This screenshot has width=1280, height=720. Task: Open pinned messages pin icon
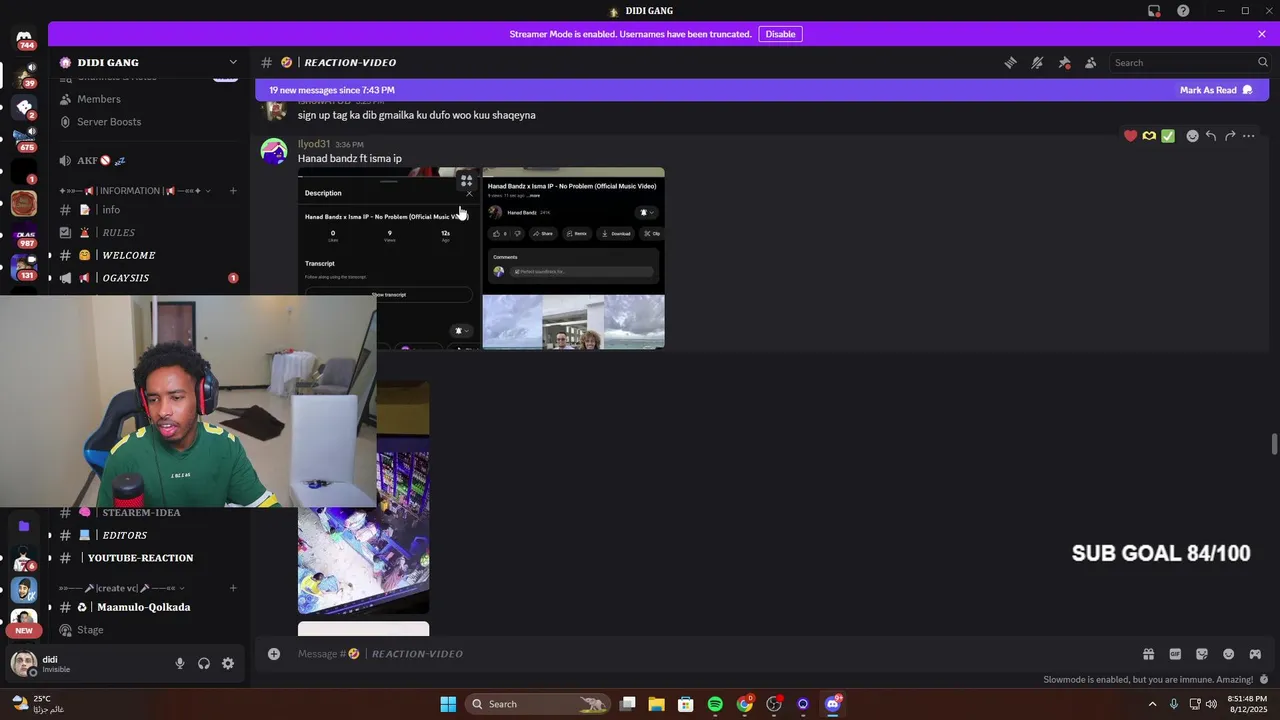tap(1064, 62)
